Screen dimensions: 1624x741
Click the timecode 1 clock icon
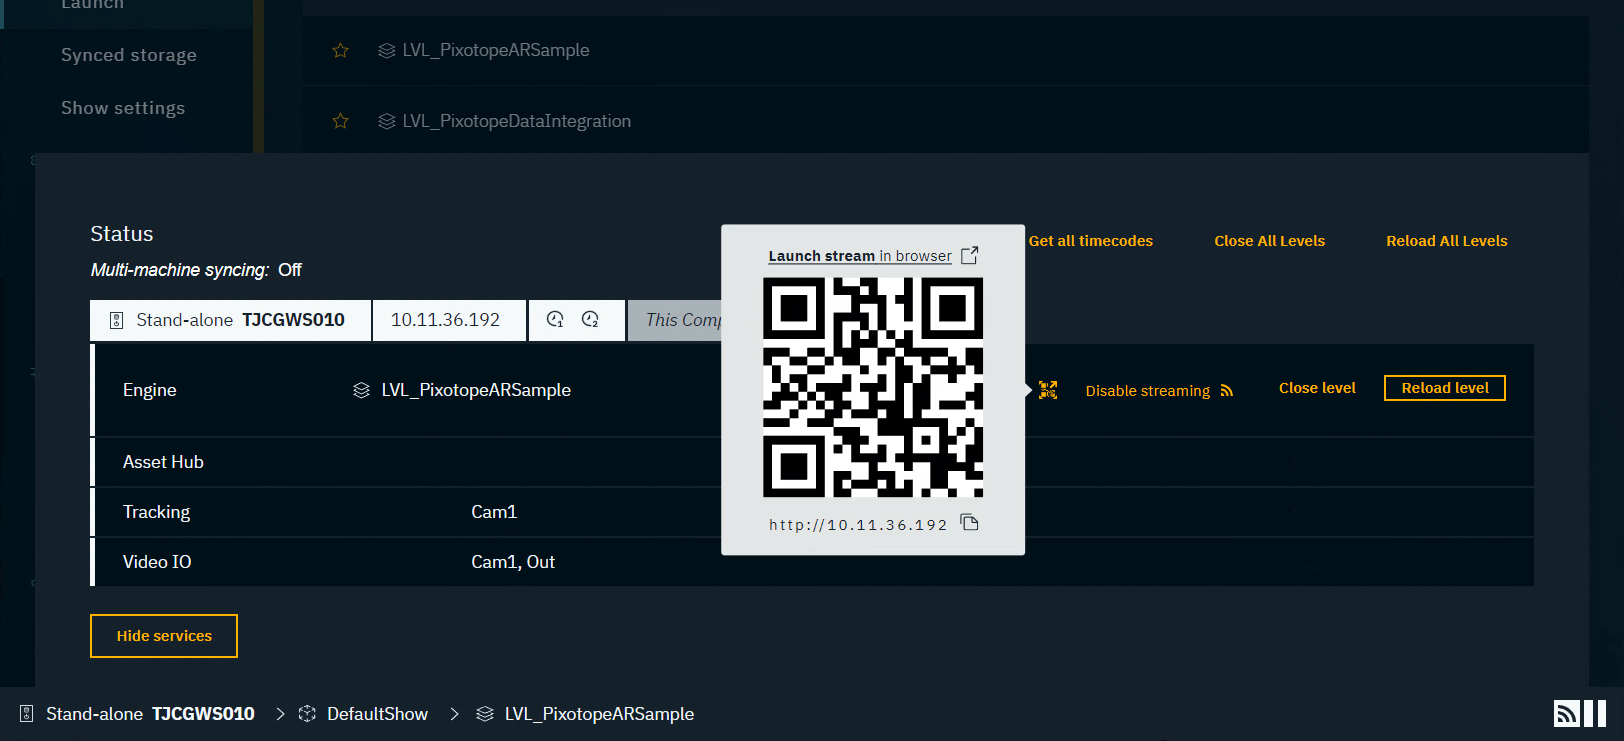[x=556, y=320]
